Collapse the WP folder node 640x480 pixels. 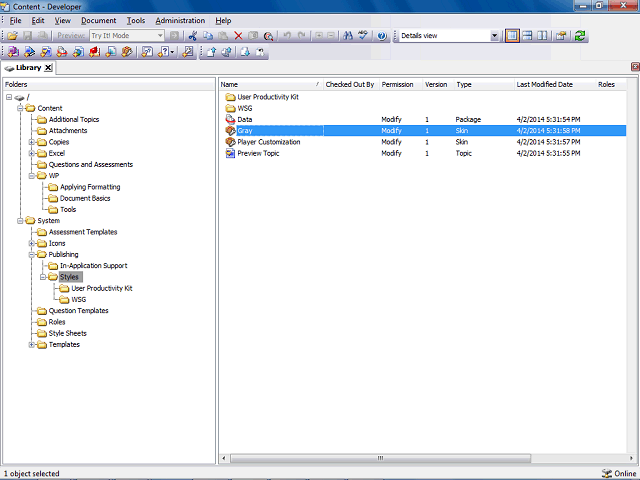[31, 176]
